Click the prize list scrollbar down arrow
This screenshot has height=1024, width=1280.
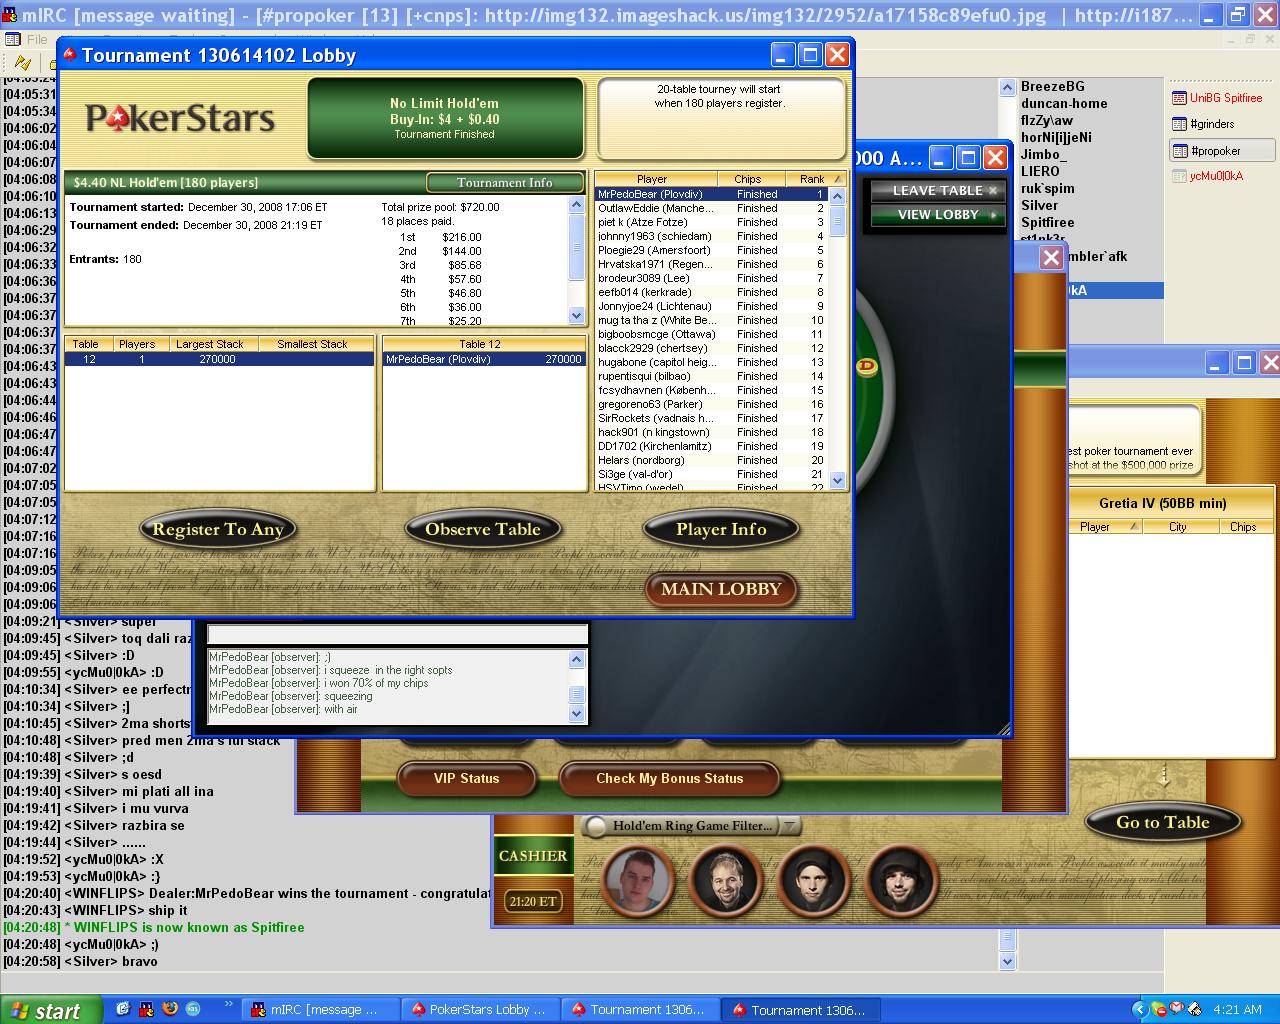[x=576, y=315]
